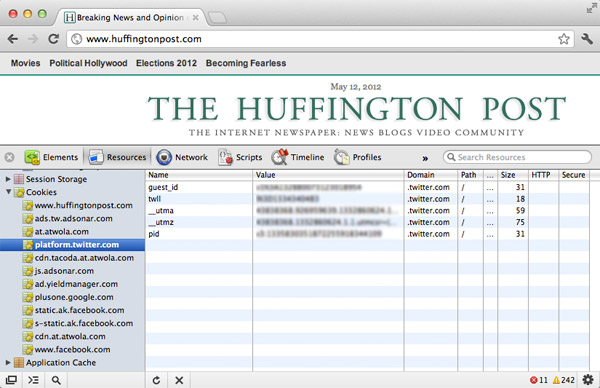Open the Movies navigation link
Screen dimensions: 600x388
tap(25, 63)
